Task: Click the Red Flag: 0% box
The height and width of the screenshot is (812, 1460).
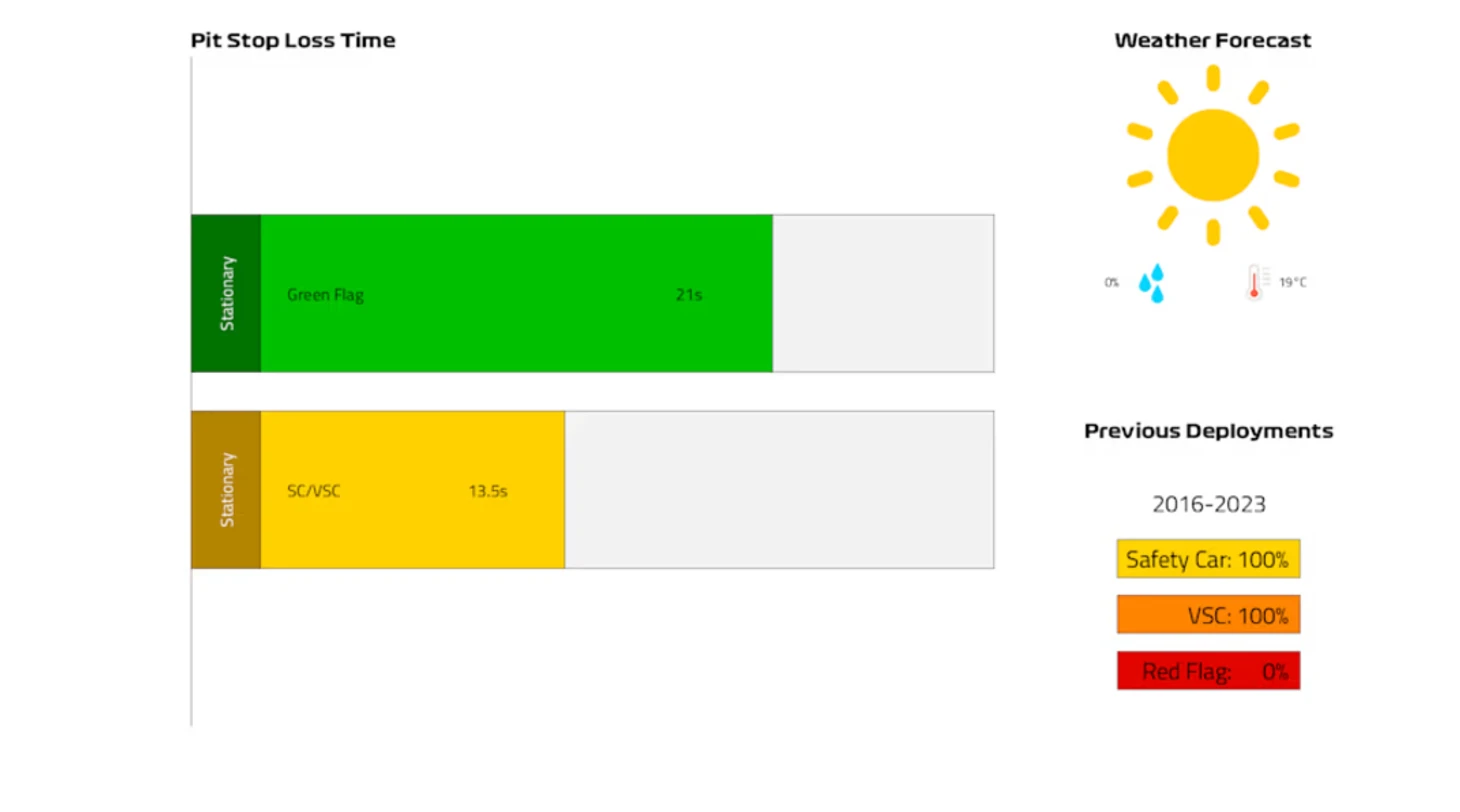Action: pyautogui.click(x=1208, y=671)
